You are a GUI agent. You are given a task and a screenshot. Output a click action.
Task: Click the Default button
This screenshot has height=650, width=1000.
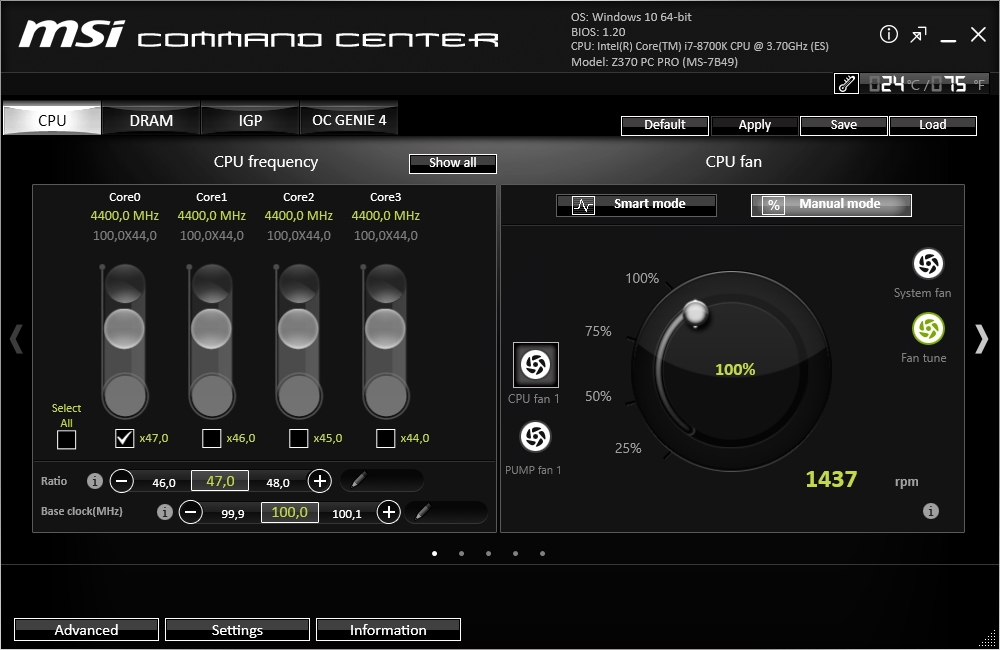click(x=665, y=126)
